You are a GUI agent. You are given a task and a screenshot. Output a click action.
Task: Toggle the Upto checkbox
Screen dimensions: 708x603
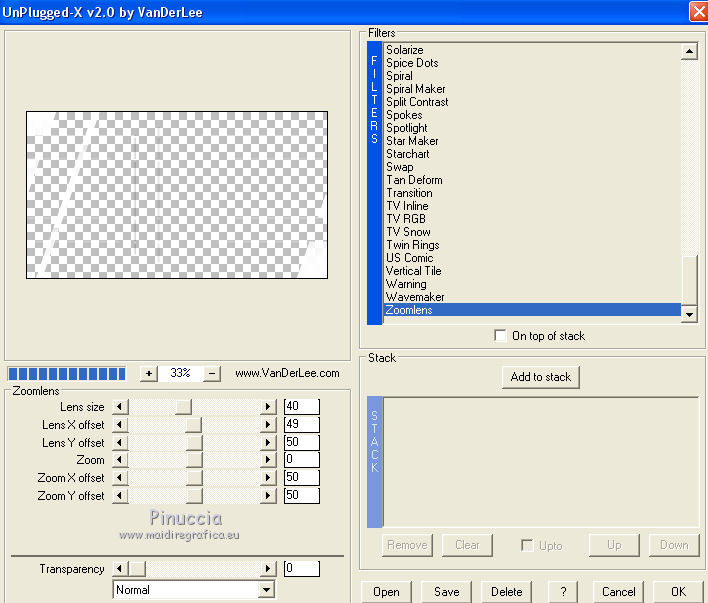tap(527, 545)
